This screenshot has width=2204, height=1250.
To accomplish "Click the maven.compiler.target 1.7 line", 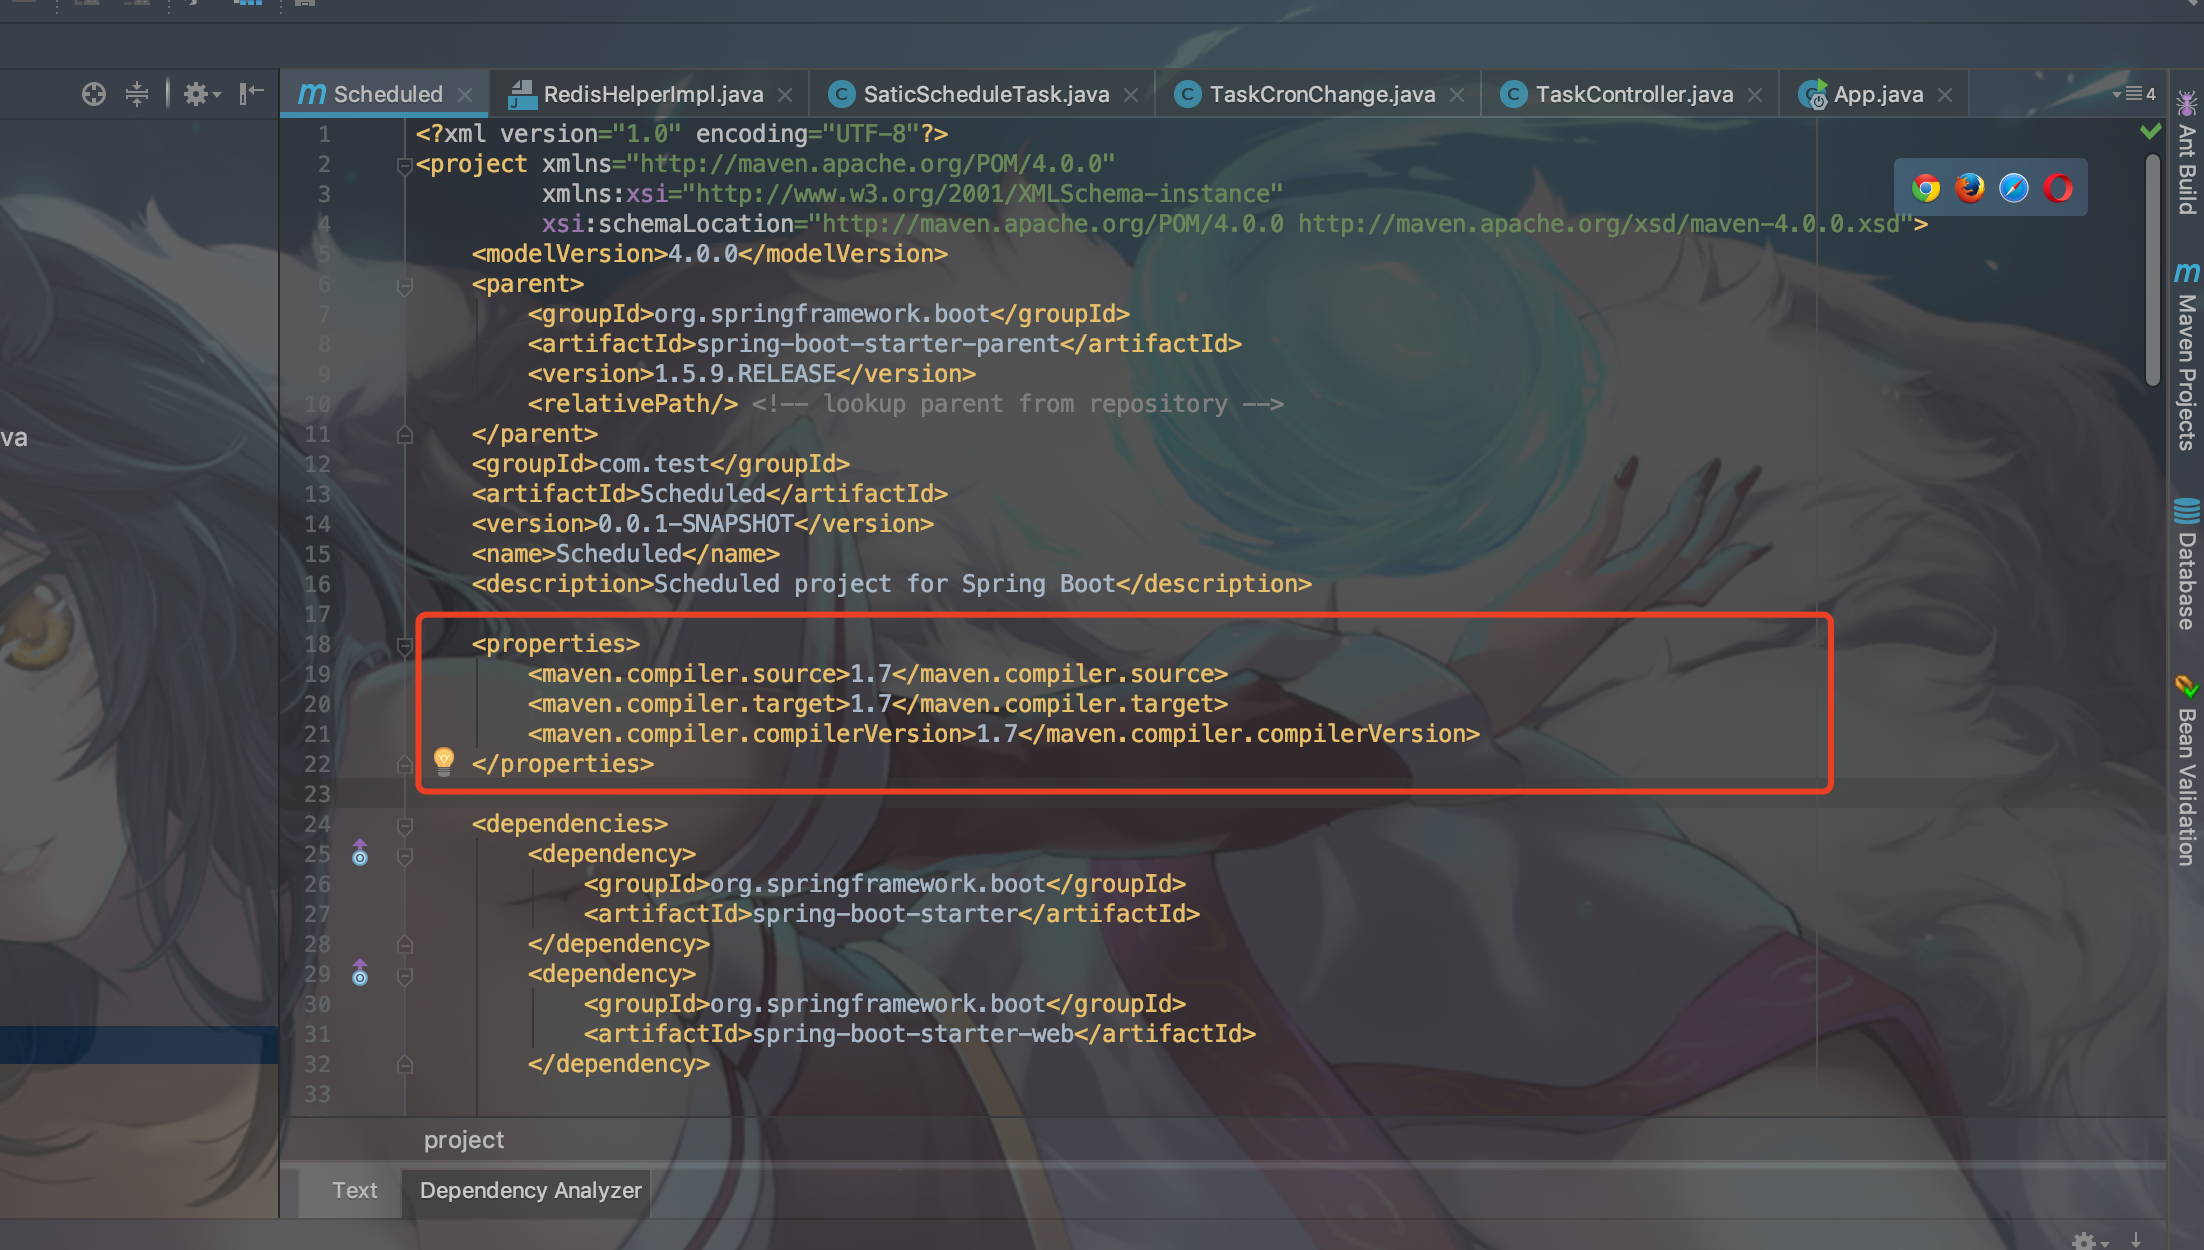I will [878, 704].
